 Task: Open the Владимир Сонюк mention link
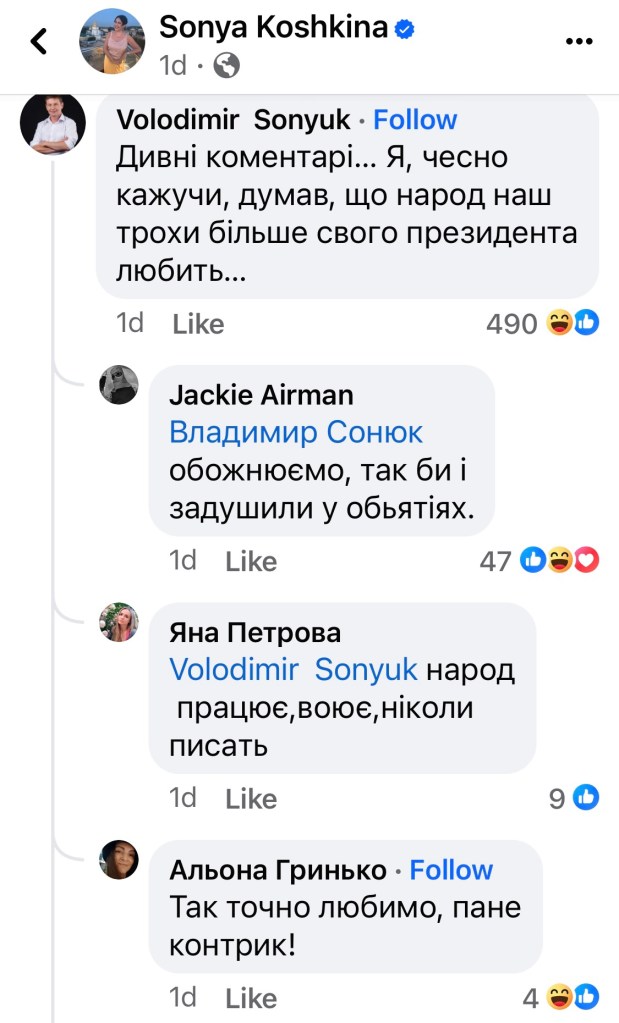(296, 433)
